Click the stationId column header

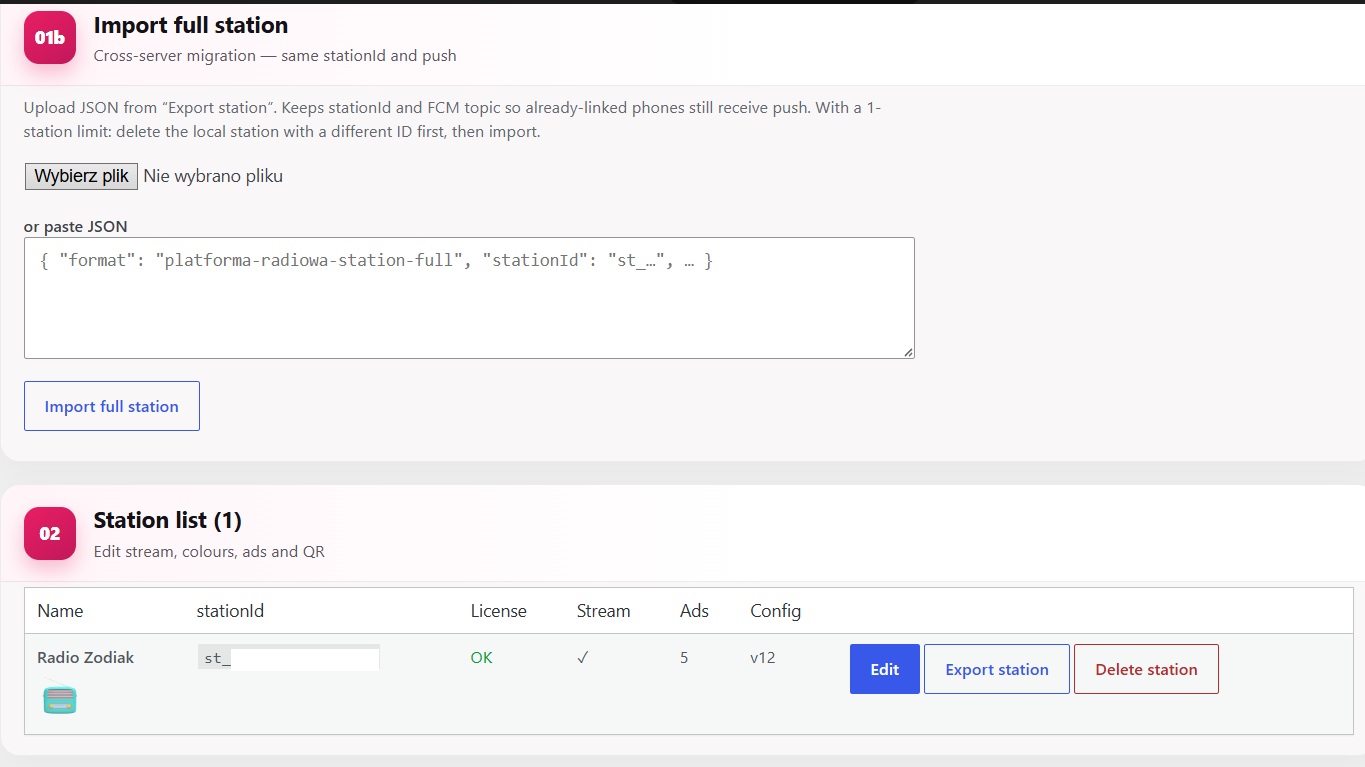[230, 610]
